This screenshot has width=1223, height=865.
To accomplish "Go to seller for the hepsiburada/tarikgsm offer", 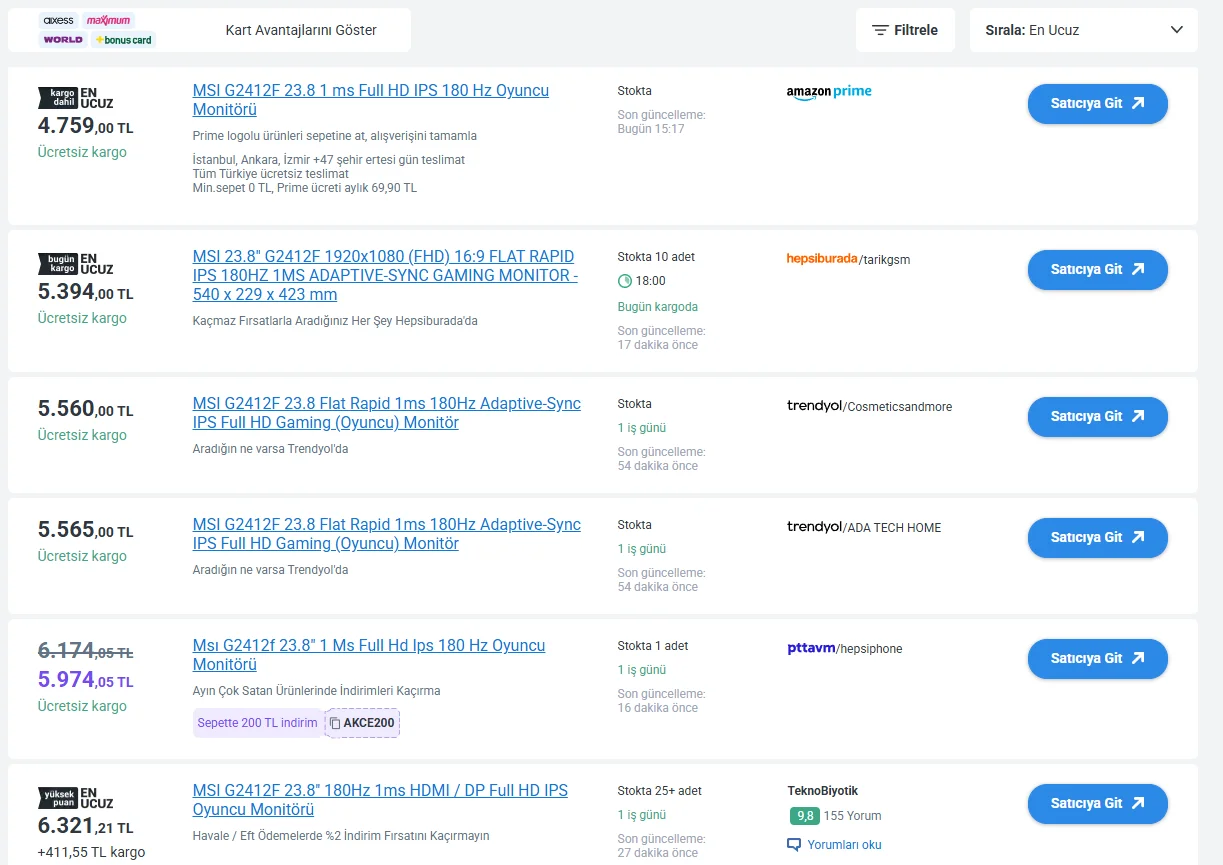I will (x=1097, y=269).
